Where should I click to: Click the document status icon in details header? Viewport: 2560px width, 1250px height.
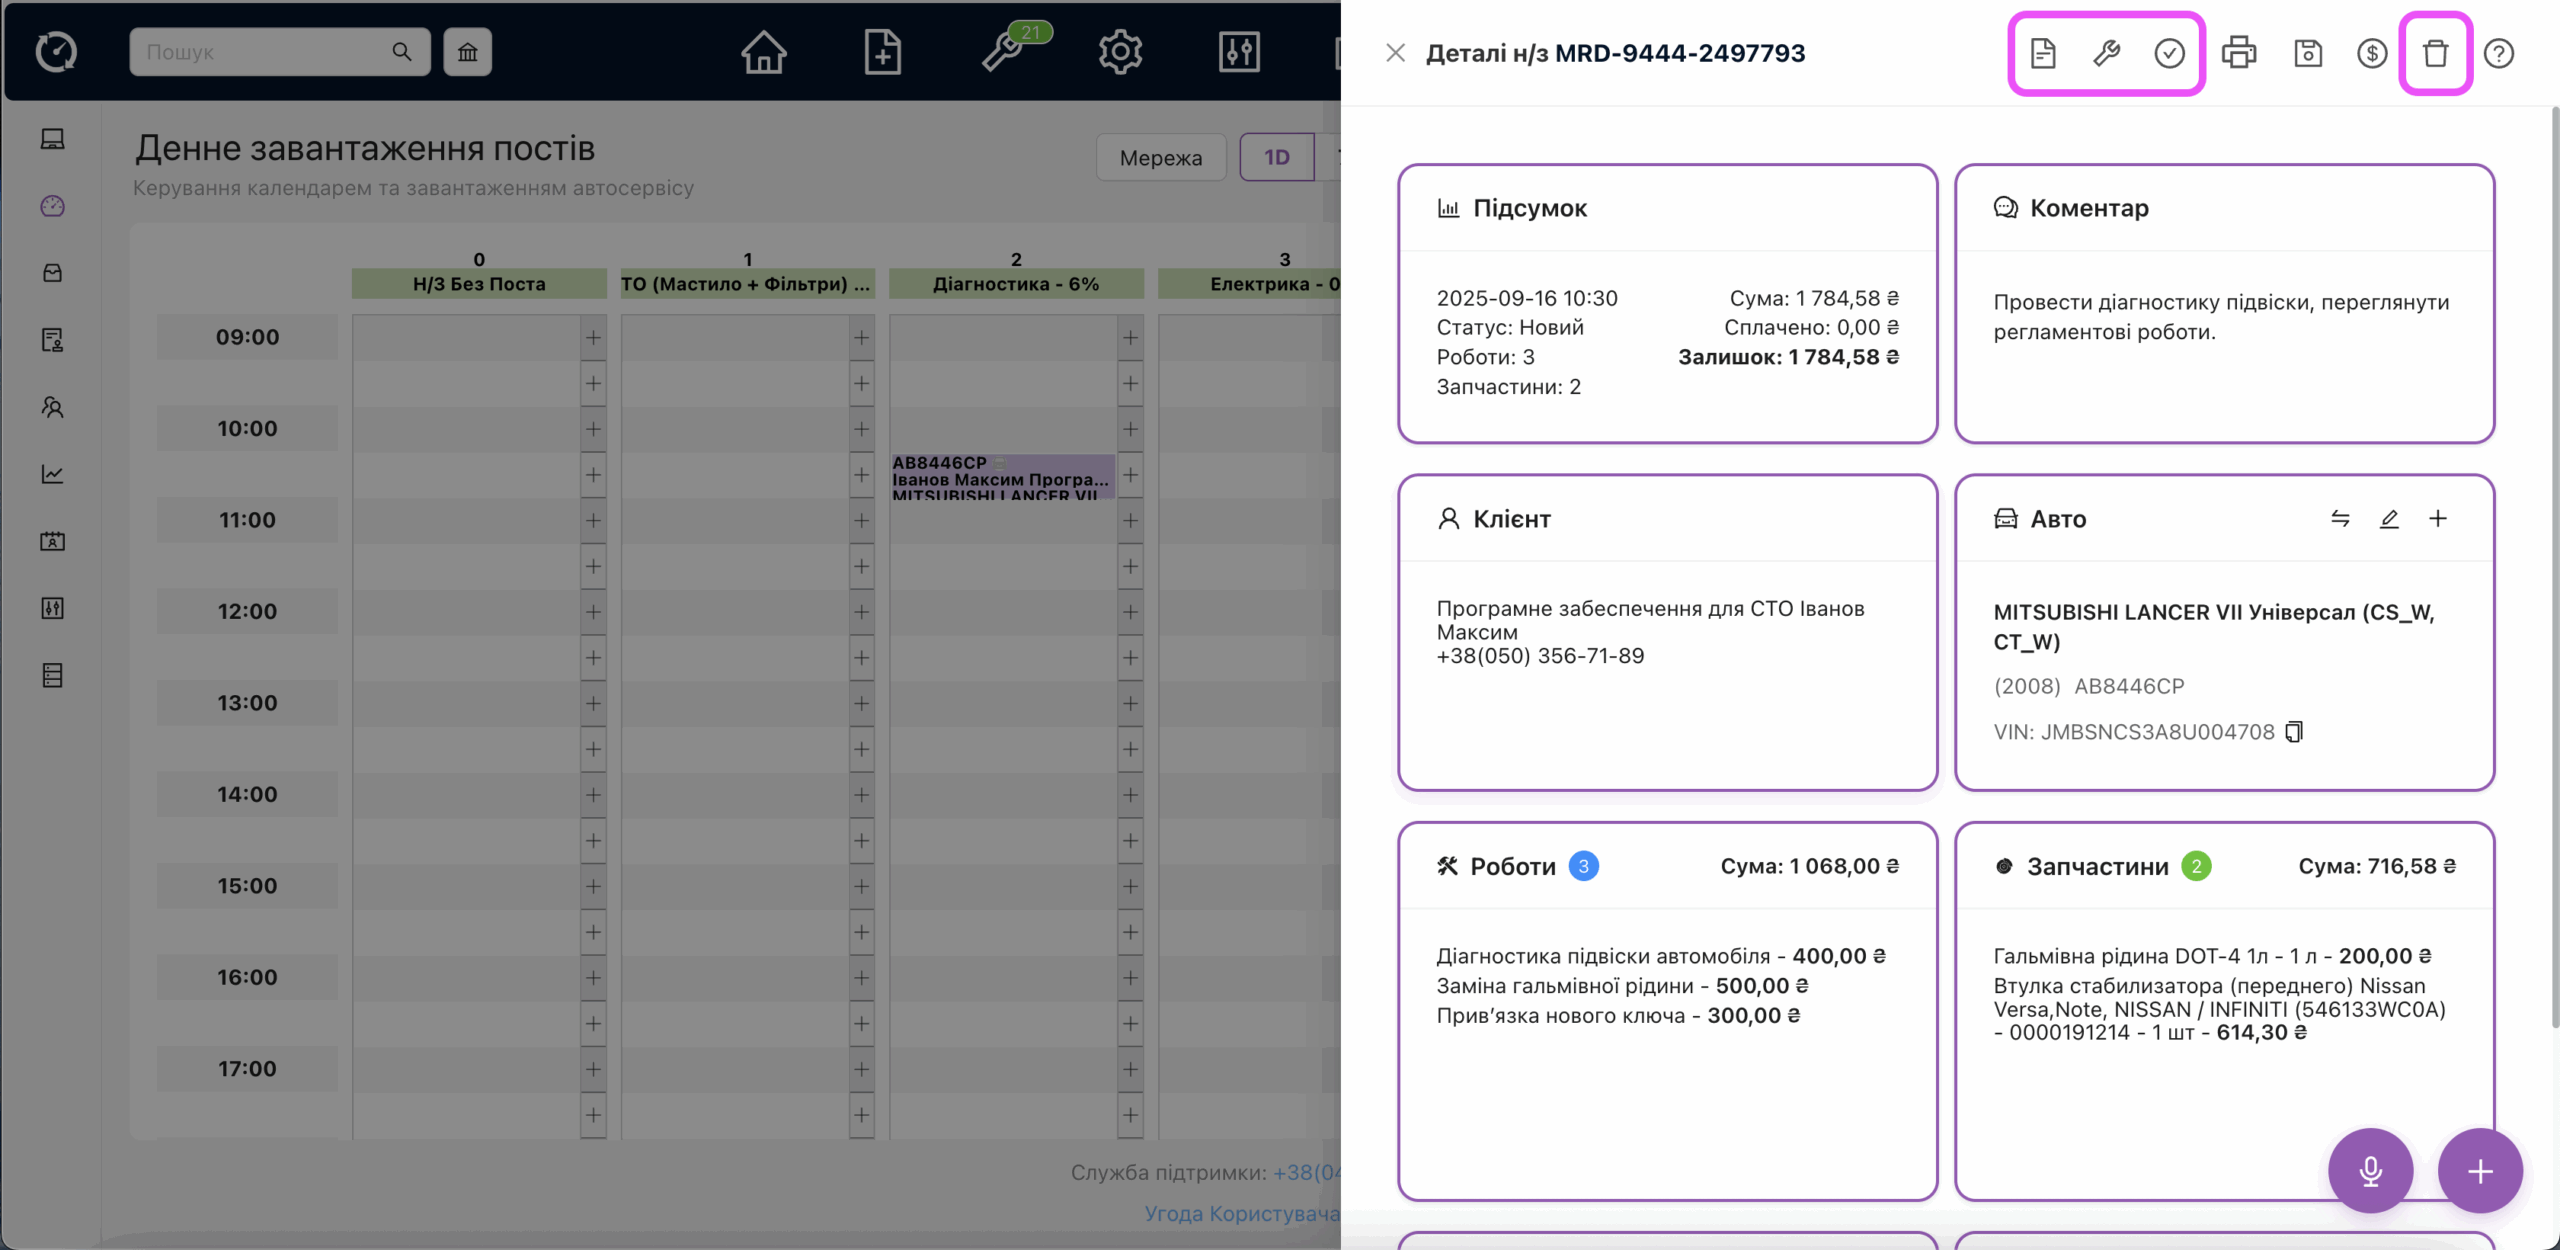click(2043, 53)
